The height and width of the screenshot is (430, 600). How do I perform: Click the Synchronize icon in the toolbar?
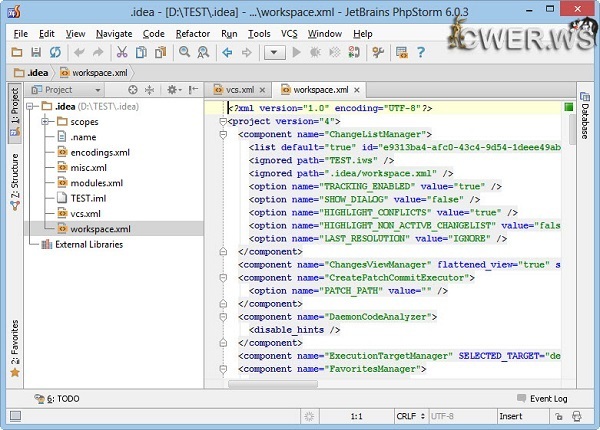pos(55,52)
